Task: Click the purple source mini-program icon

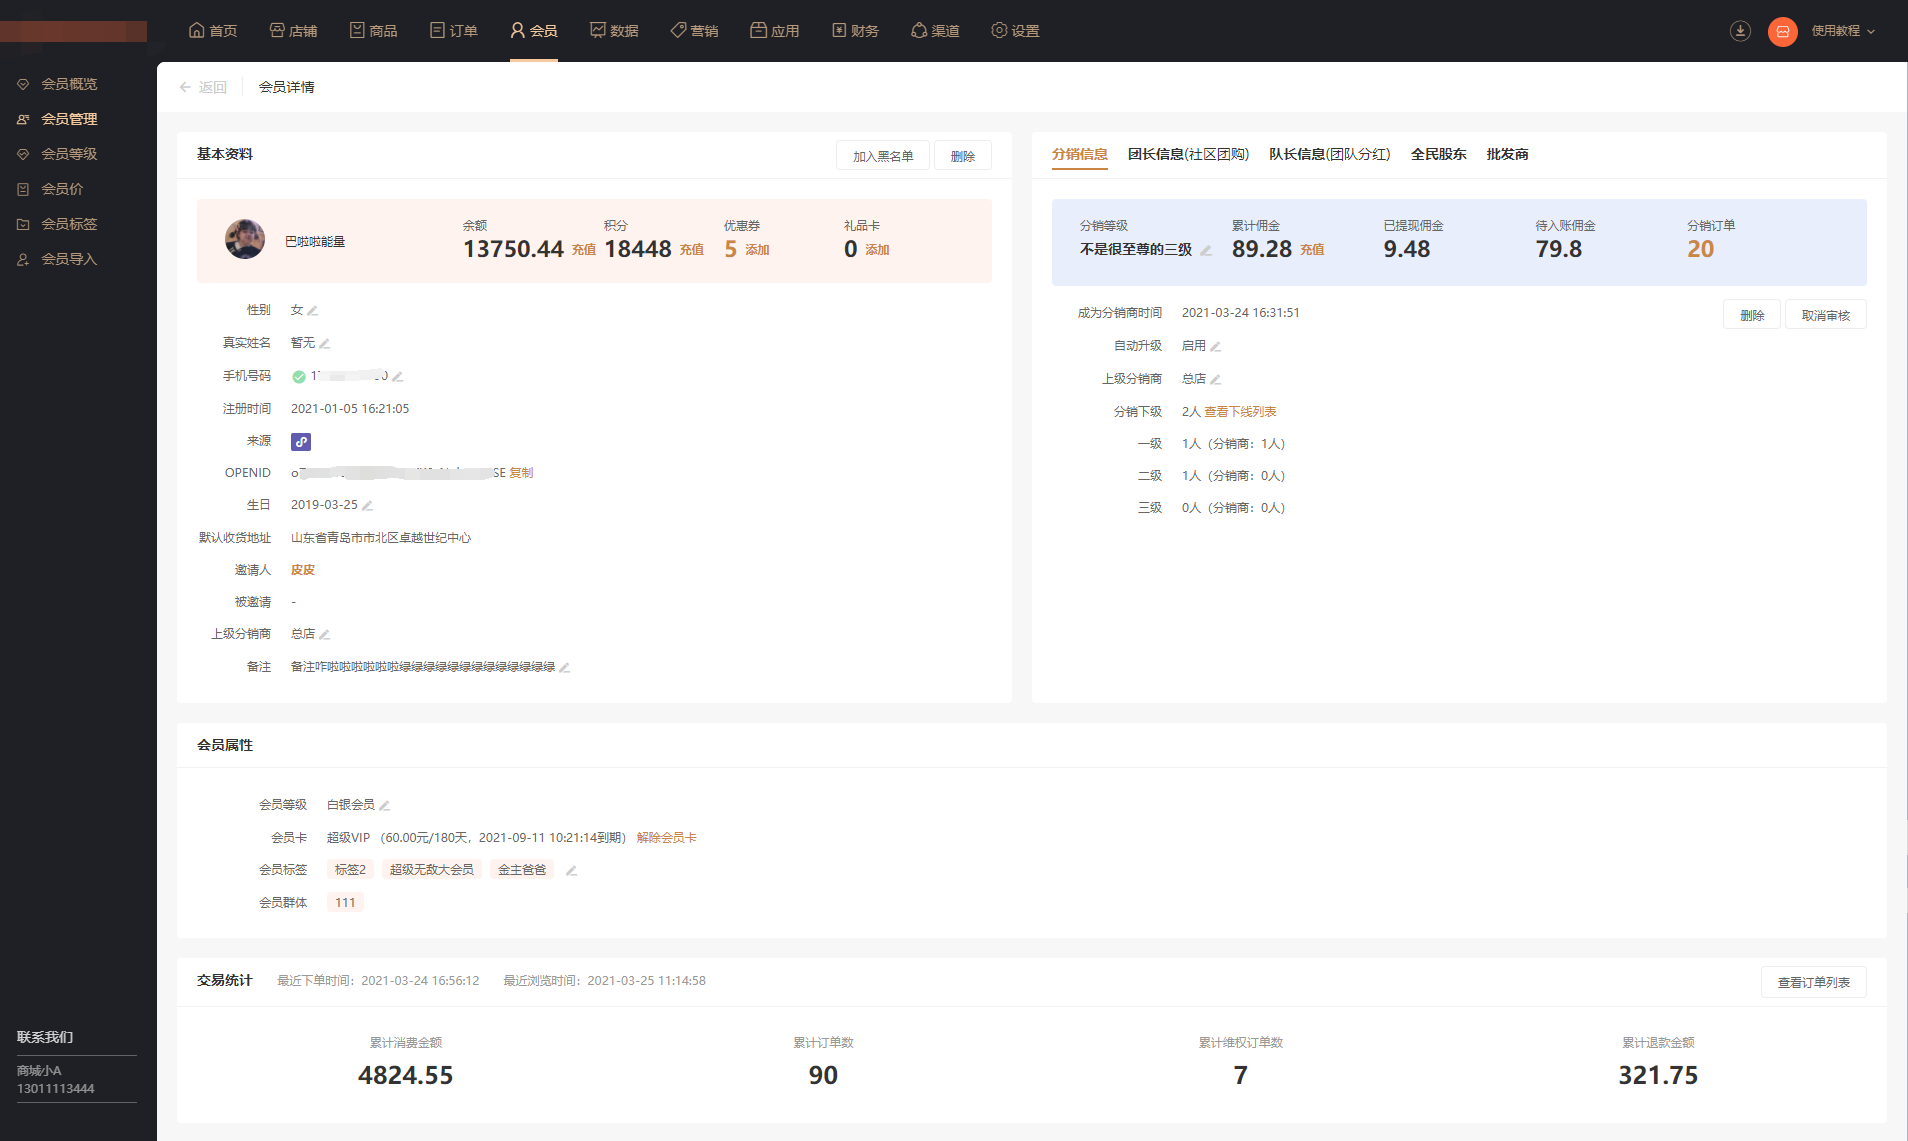Action: click(301, 442)
